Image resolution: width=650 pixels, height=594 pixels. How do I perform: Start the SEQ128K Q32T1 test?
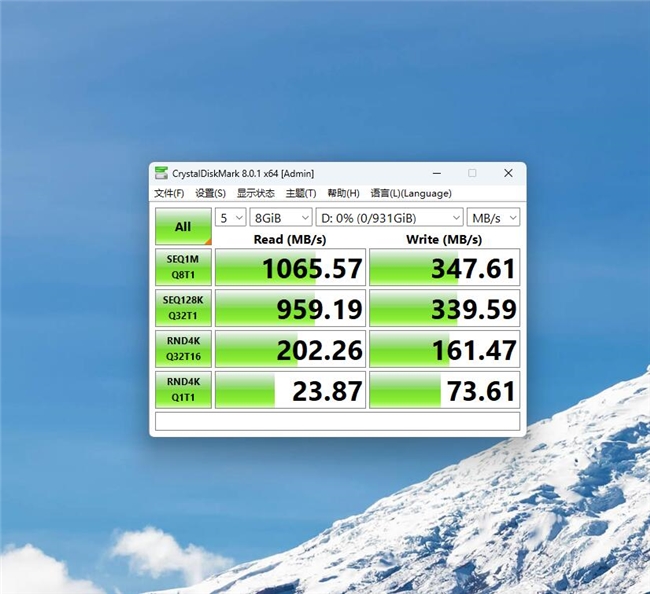pyautogui.click(x=183, y=308)
